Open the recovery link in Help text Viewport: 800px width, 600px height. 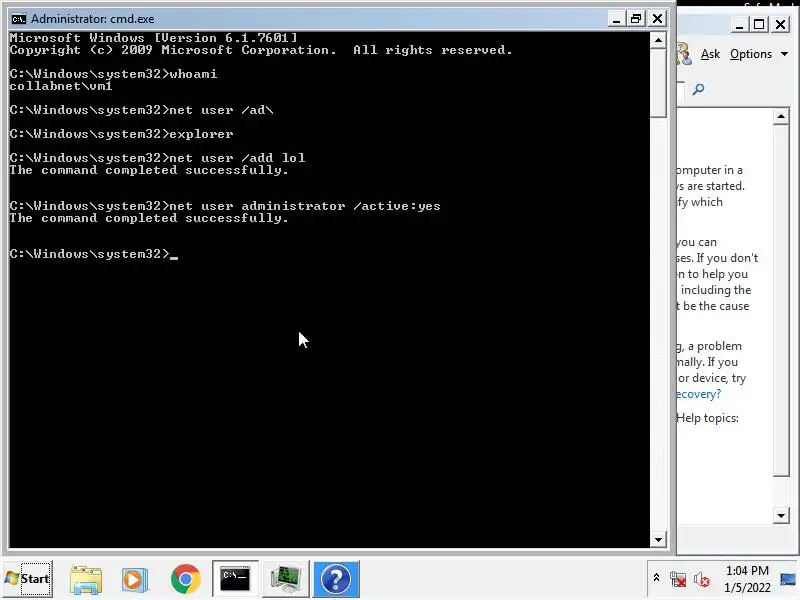pos(698,394)
